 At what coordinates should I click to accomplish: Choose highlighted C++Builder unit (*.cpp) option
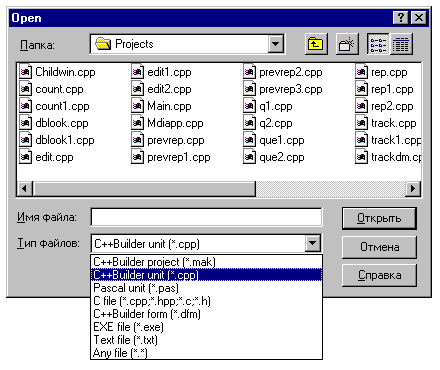tap(206, 275)
